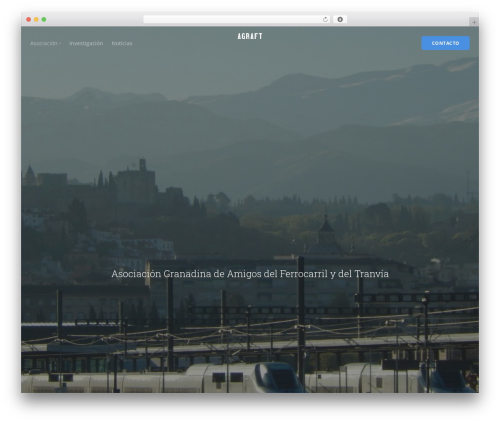Go to the Investigación page
Screen dimensions: 500x423
click(x=86, y=43)
